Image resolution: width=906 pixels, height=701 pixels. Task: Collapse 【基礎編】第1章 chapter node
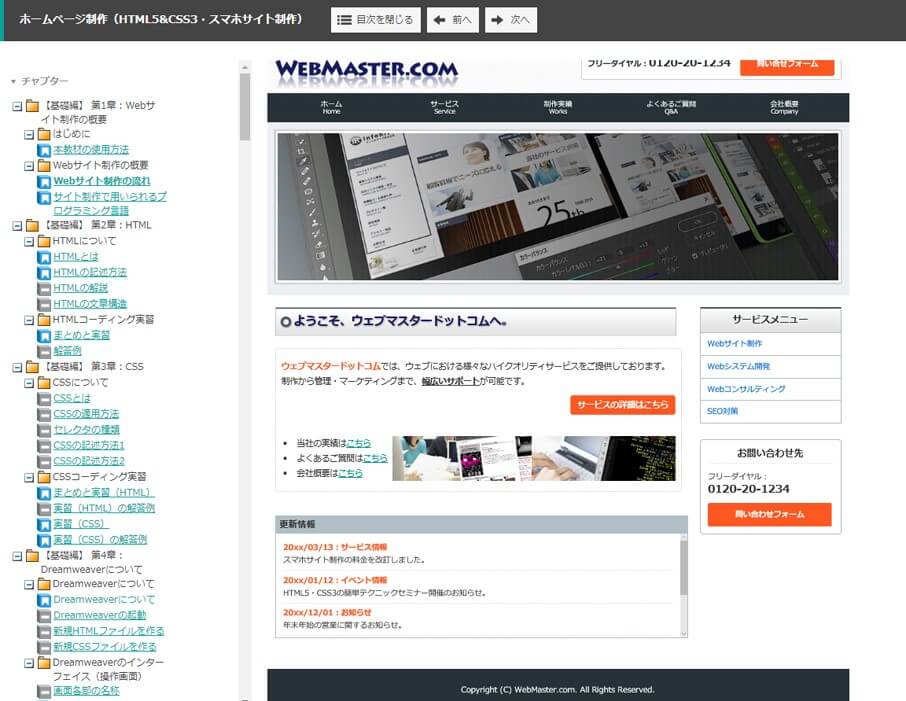[17, 106]
